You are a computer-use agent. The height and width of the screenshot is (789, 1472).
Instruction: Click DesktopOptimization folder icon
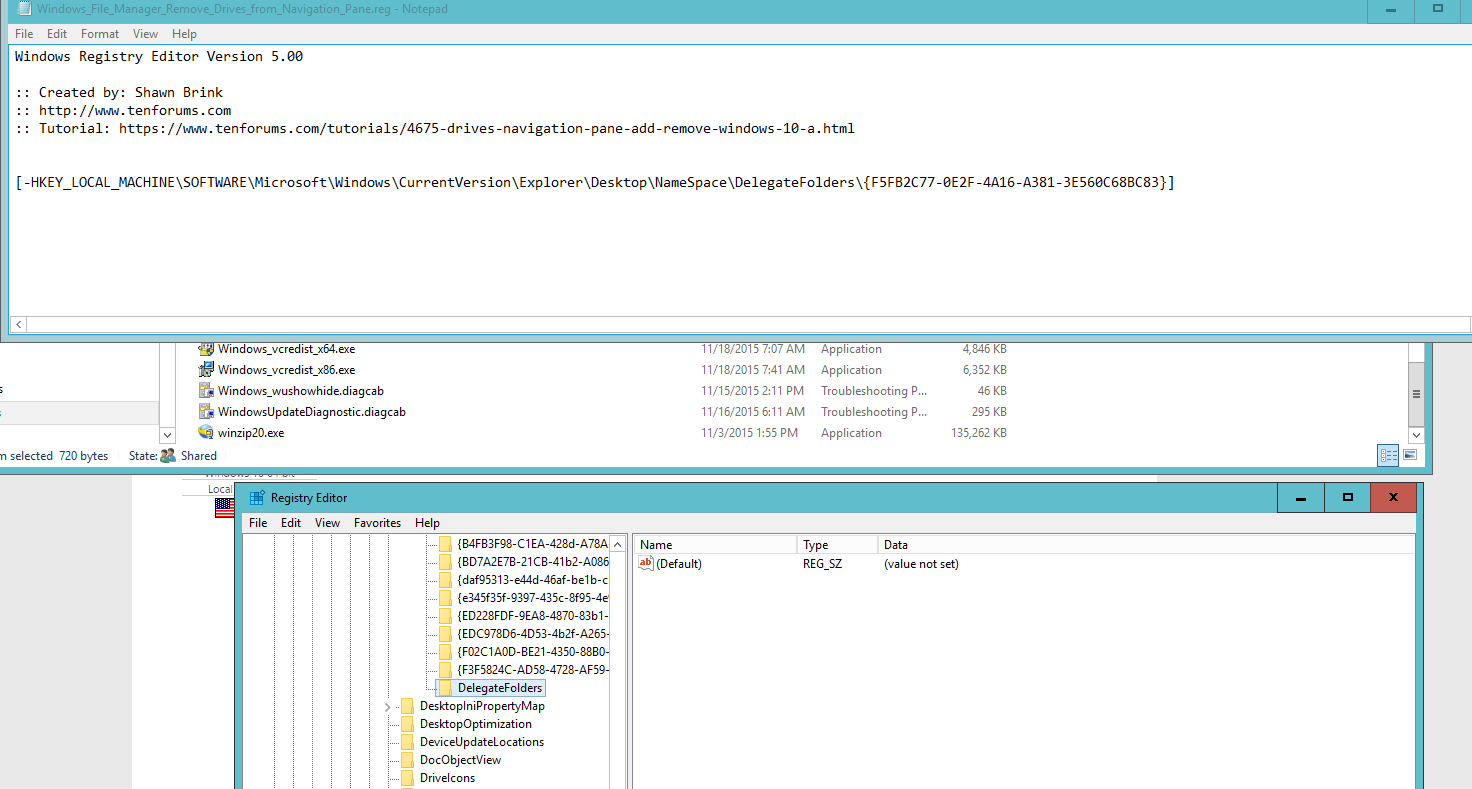click(x=408, y=724)
